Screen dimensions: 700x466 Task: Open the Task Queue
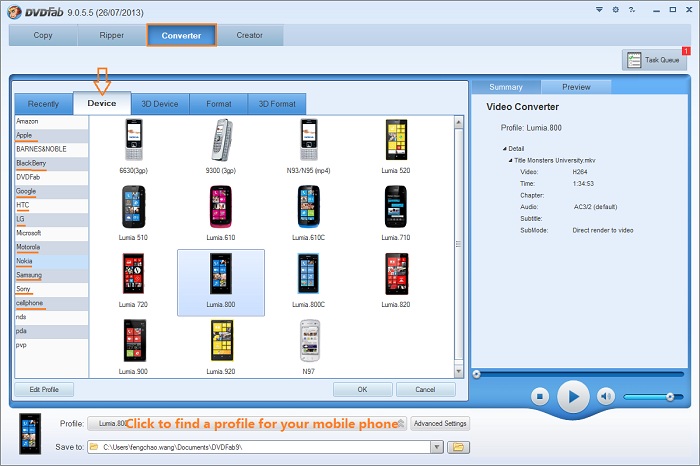(x=654, y=60)
